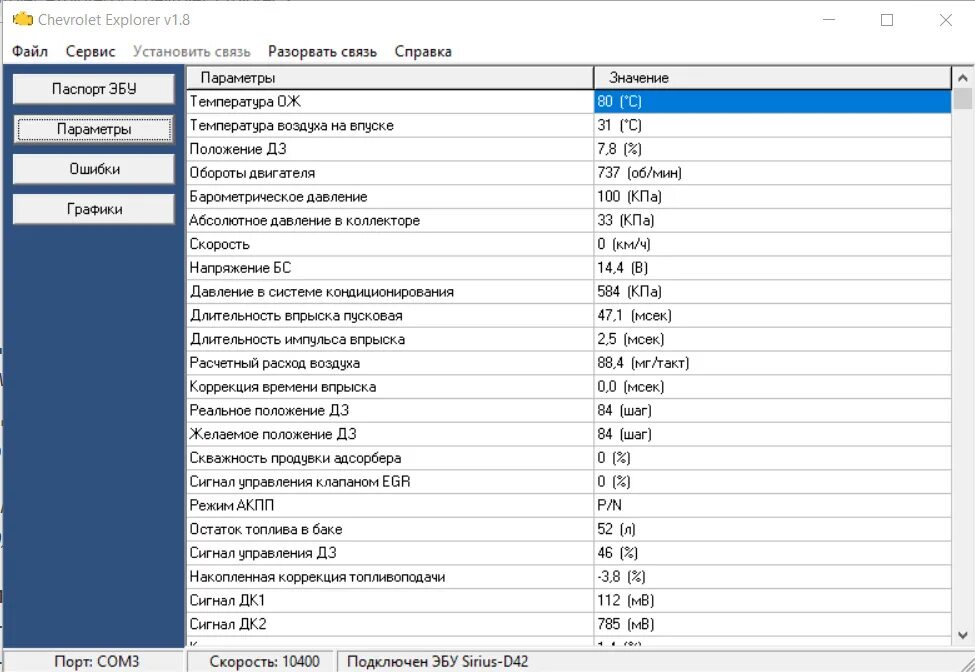
Task: Minimize the Chevrolet Explorer window
Action: [x=829, y=20]
